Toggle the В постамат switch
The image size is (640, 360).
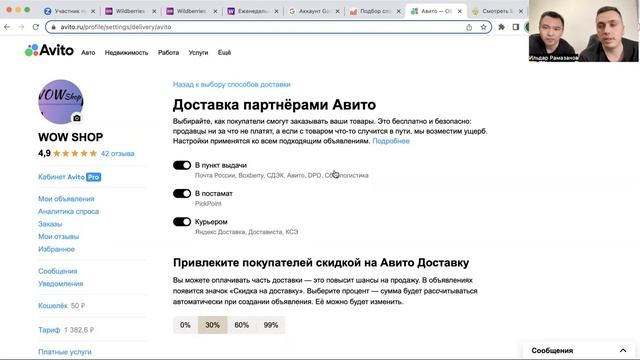pos(182,193)
